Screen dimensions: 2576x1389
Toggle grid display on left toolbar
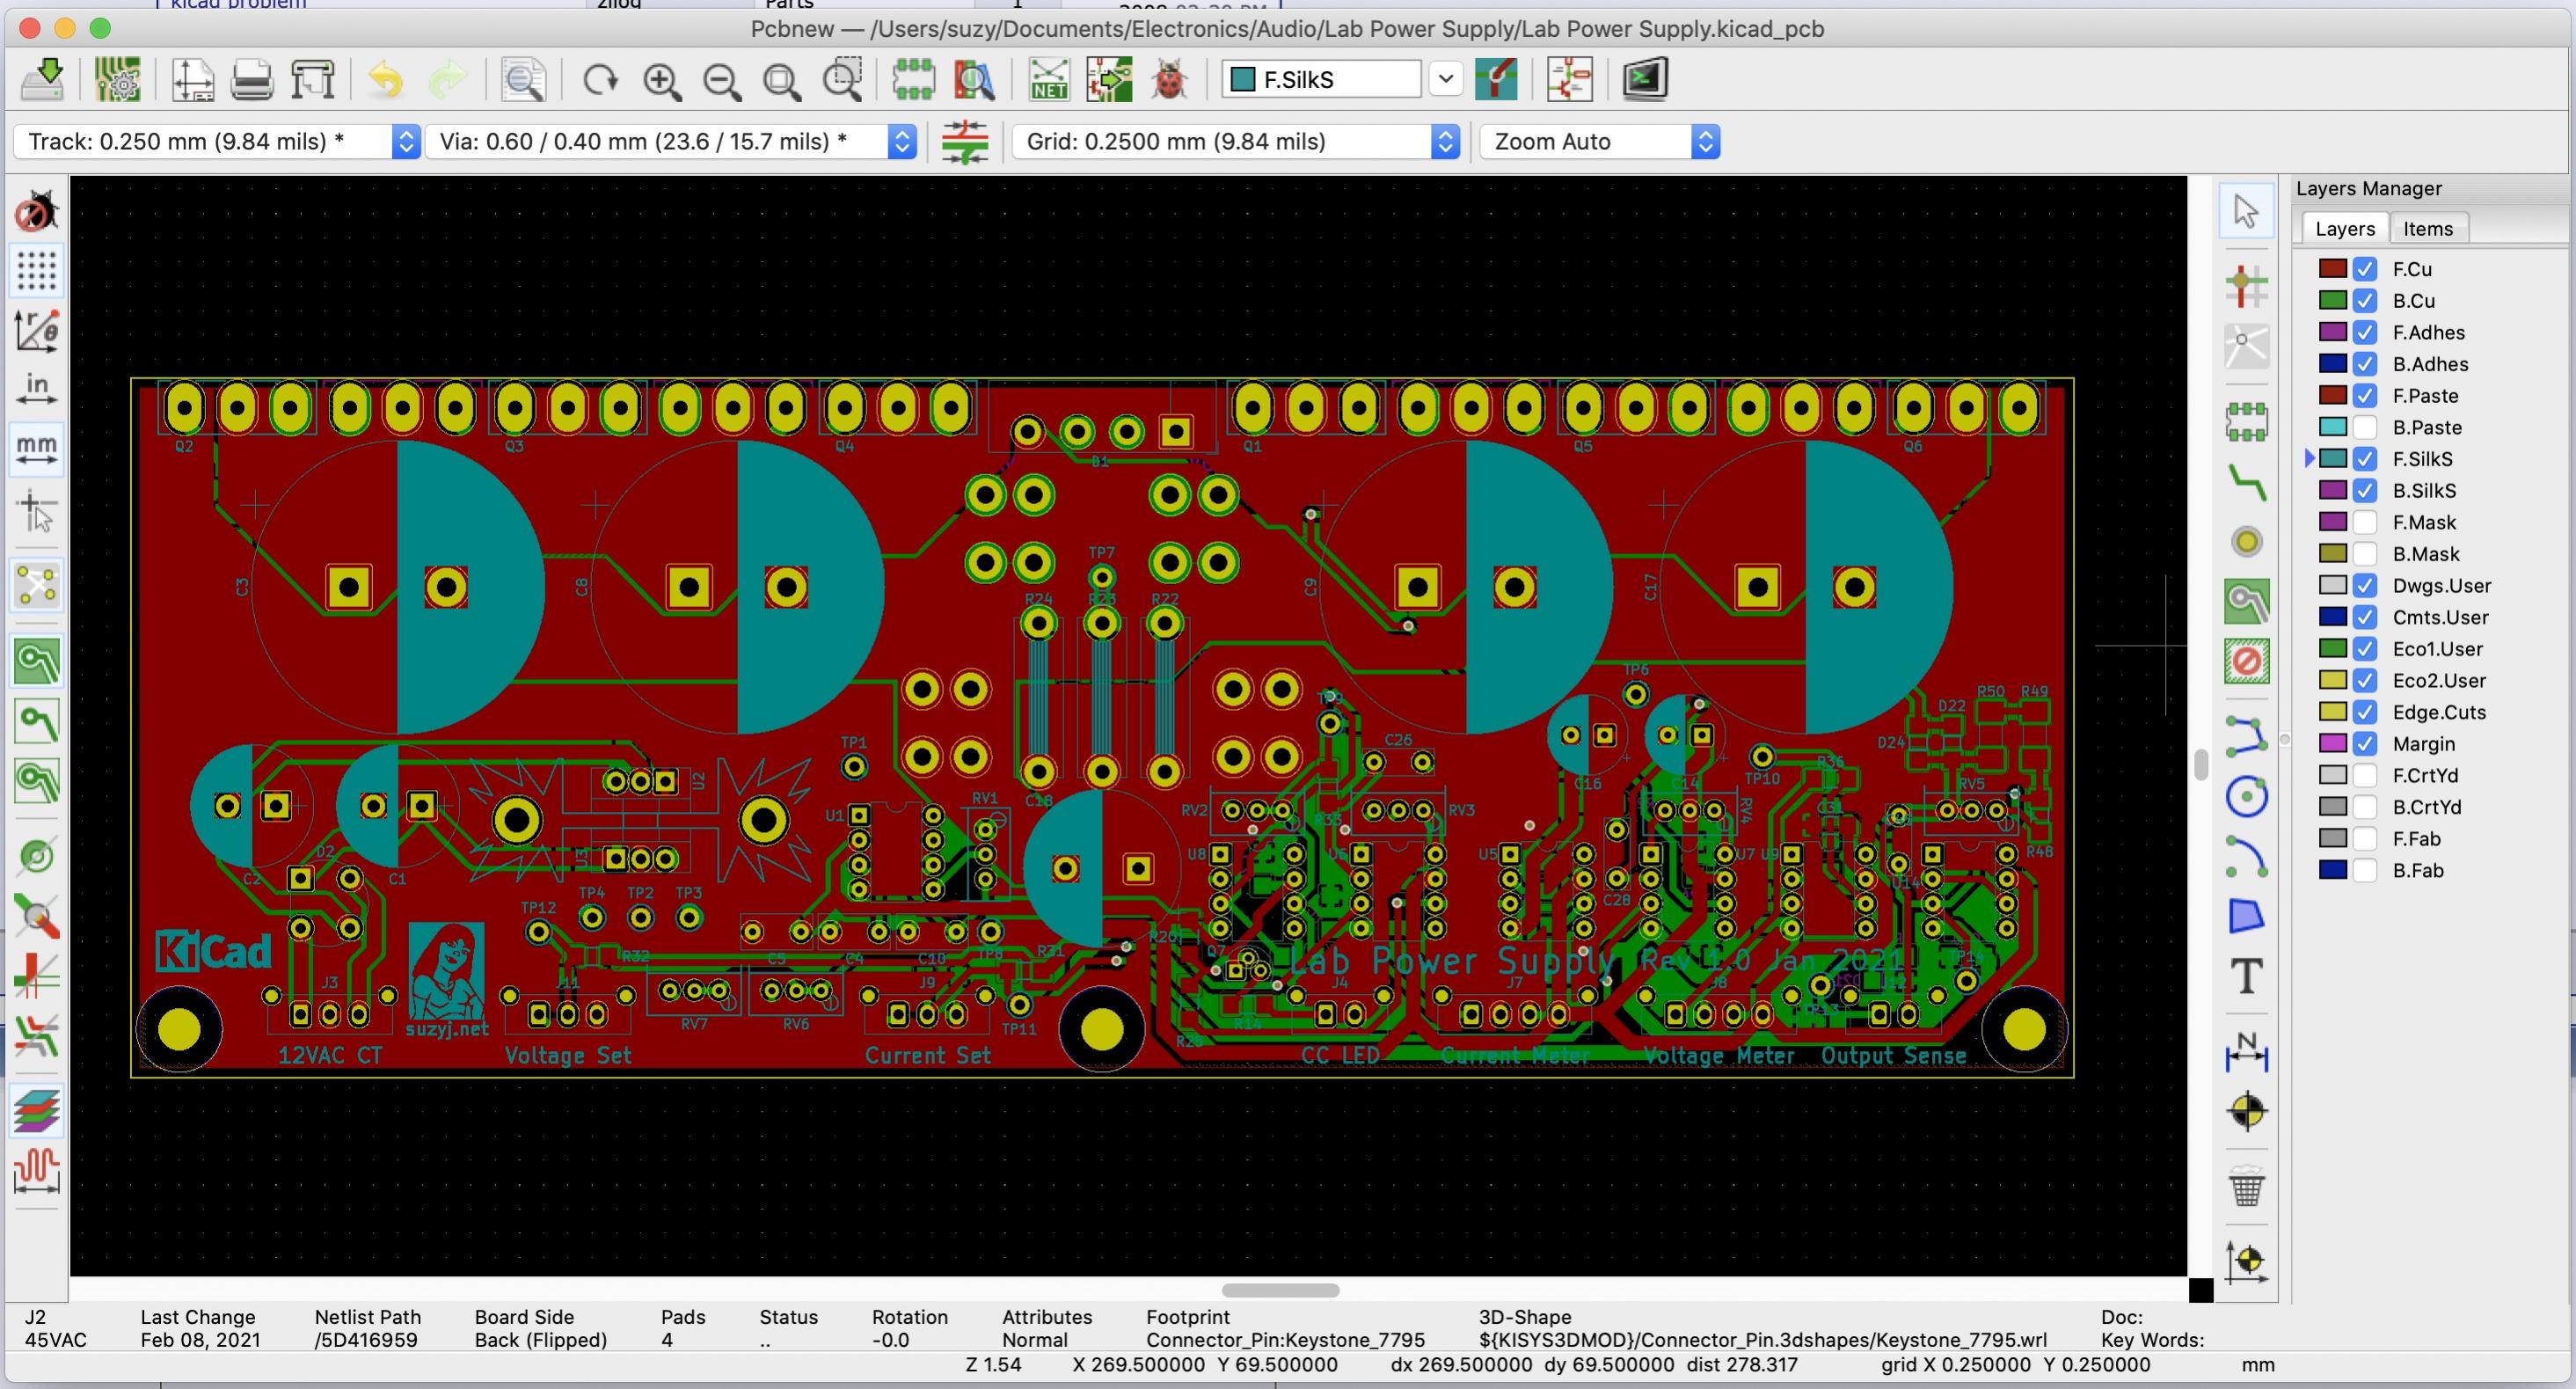point(37,271)
